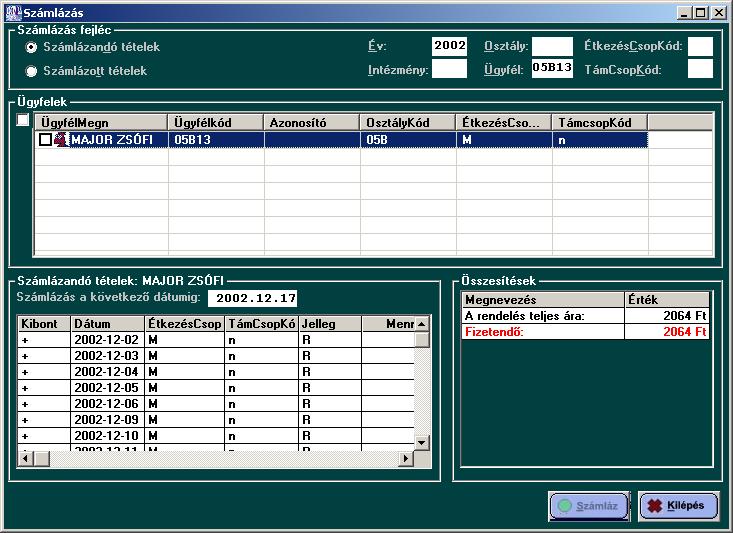Click the horizontal scrollbar right arrow
Image resolution: width=733 pixels, height=533 pixels.
pyautogui.click(x=406, y=458)
